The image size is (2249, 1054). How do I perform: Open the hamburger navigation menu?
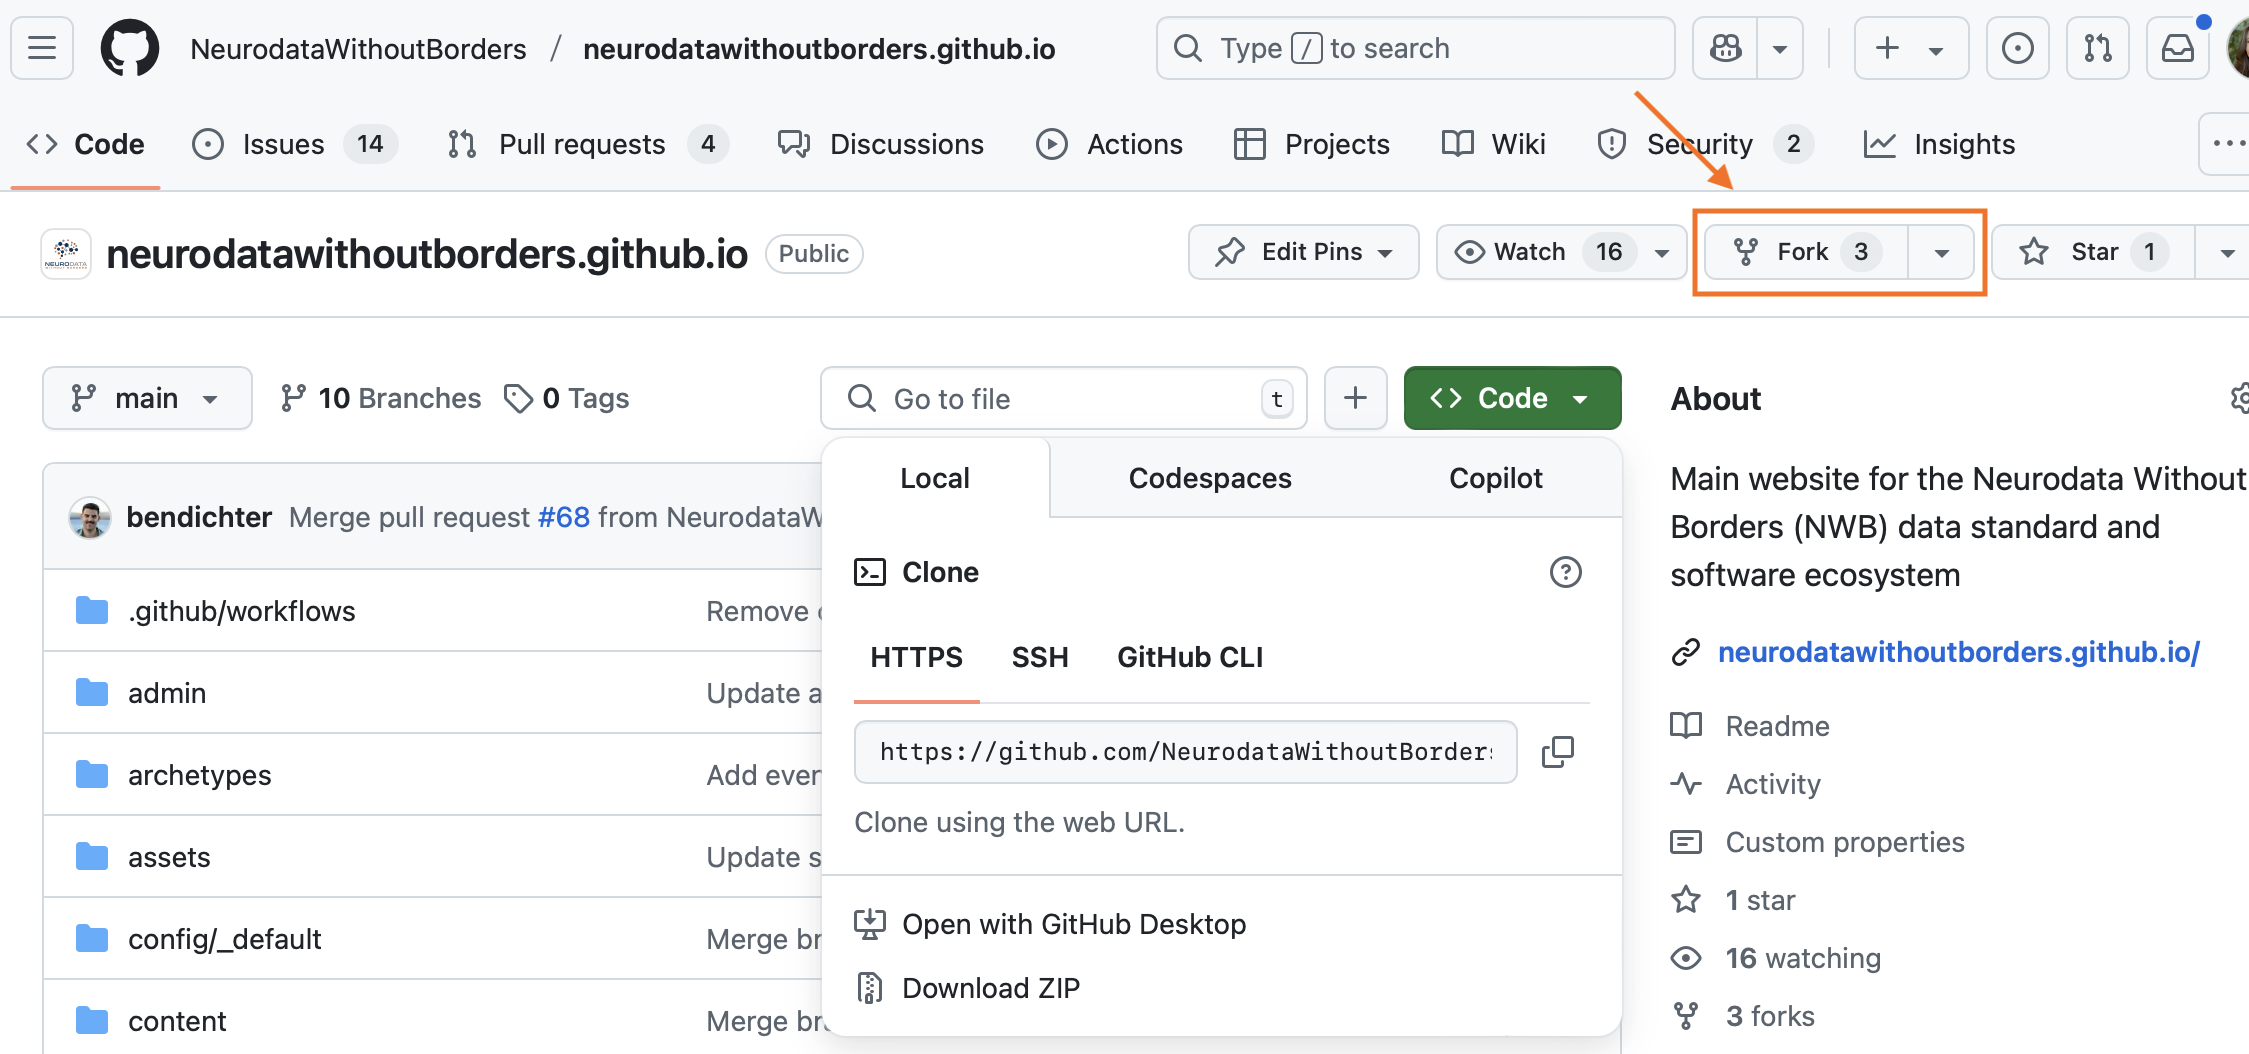pyautogui.click(x=42, y=47)
